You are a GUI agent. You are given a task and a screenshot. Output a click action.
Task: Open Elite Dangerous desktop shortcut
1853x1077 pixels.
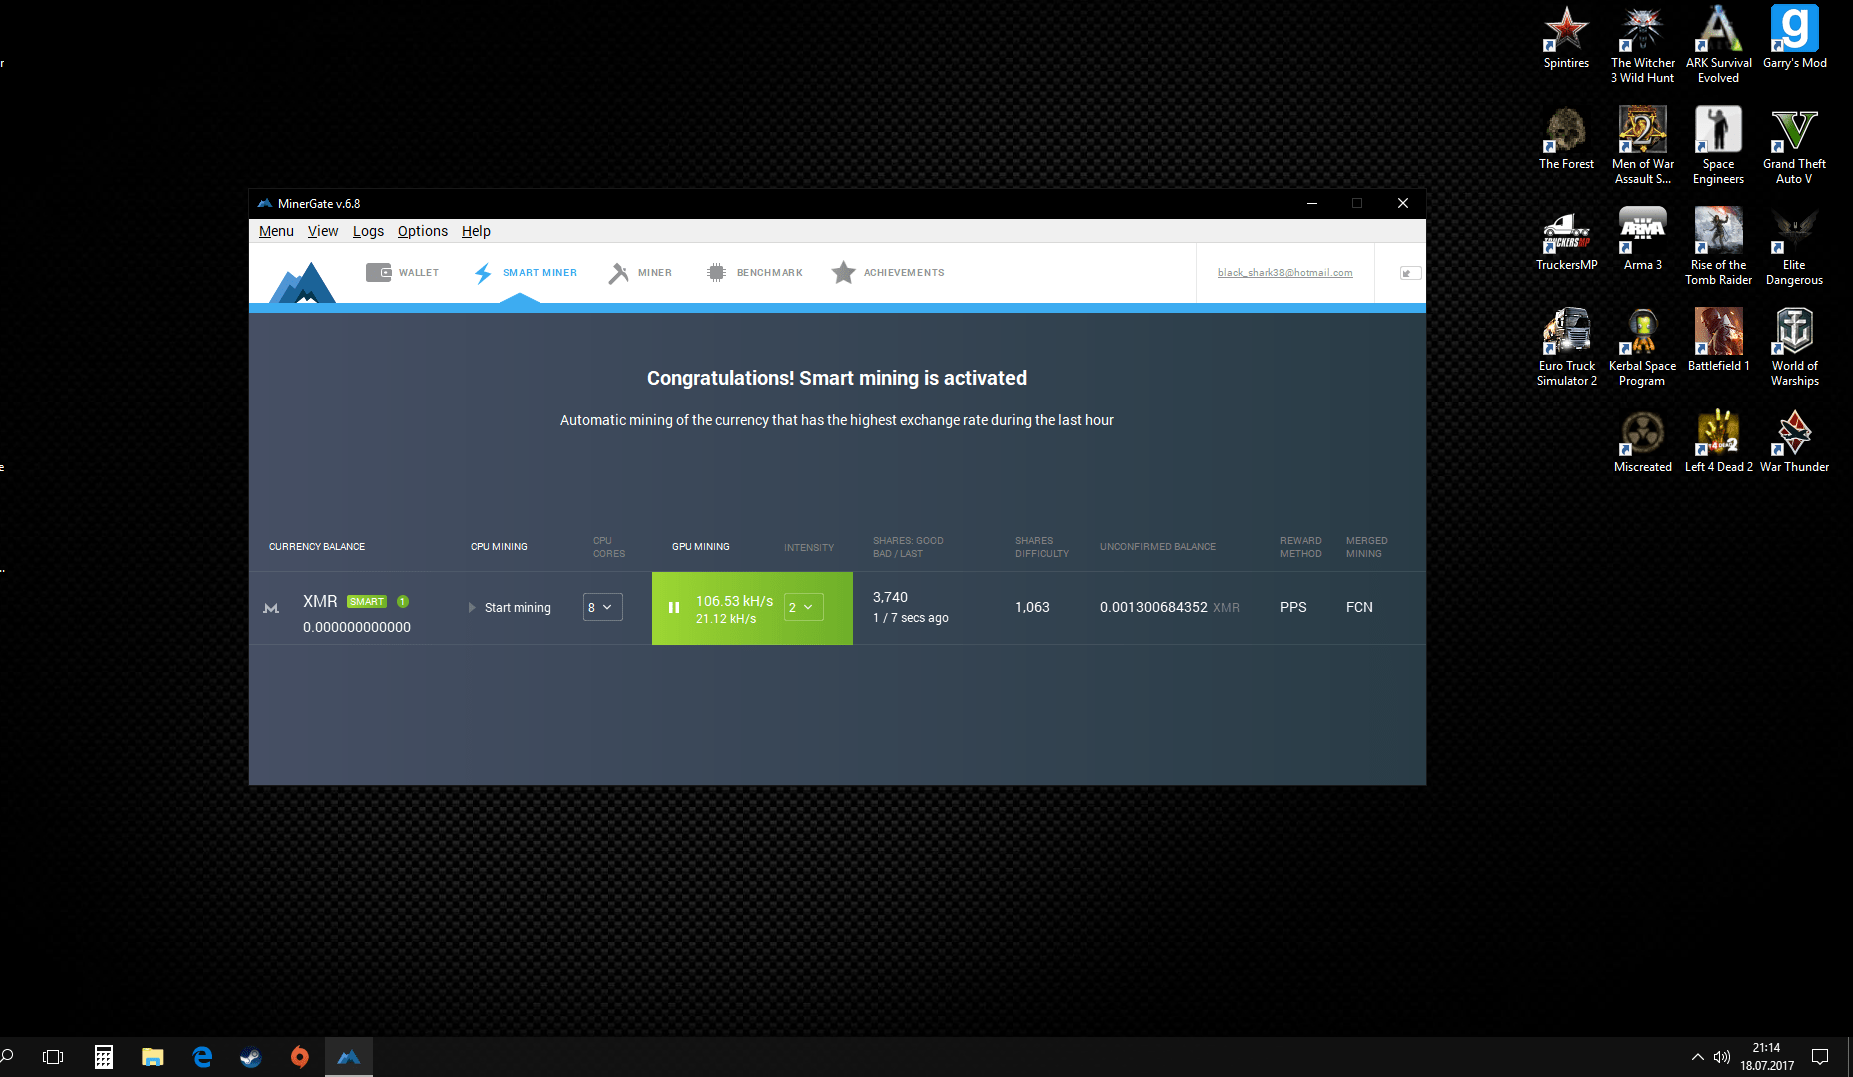1794,247
